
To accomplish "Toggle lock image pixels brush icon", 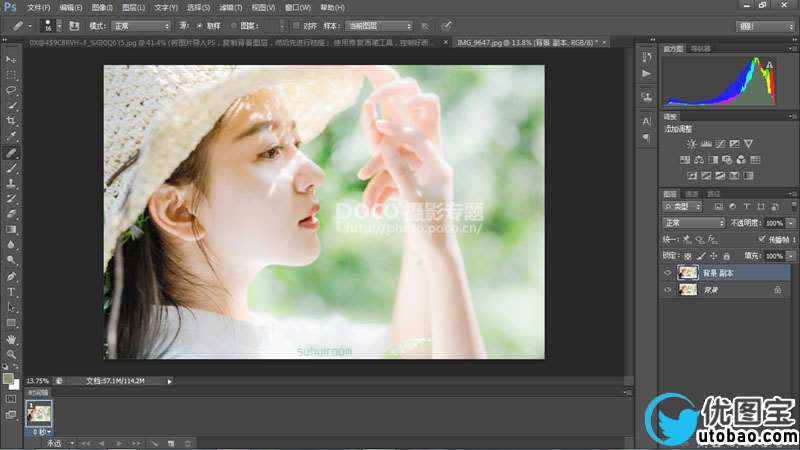I will point(701,256).
